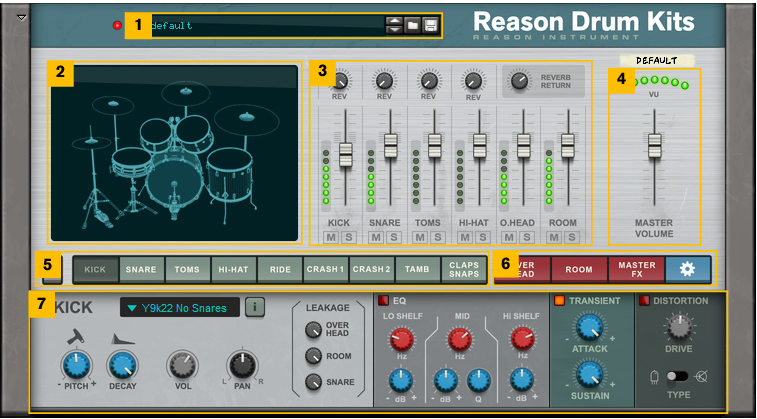Click the PAN knob

click(x=242, y=365)
